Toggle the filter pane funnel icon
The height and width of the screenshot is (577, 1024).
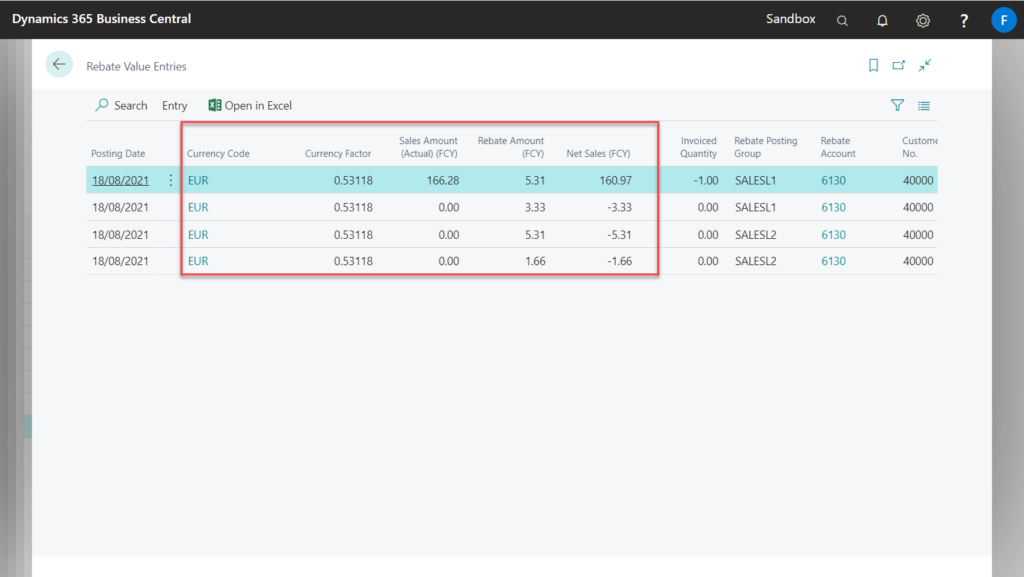[897, 105]
